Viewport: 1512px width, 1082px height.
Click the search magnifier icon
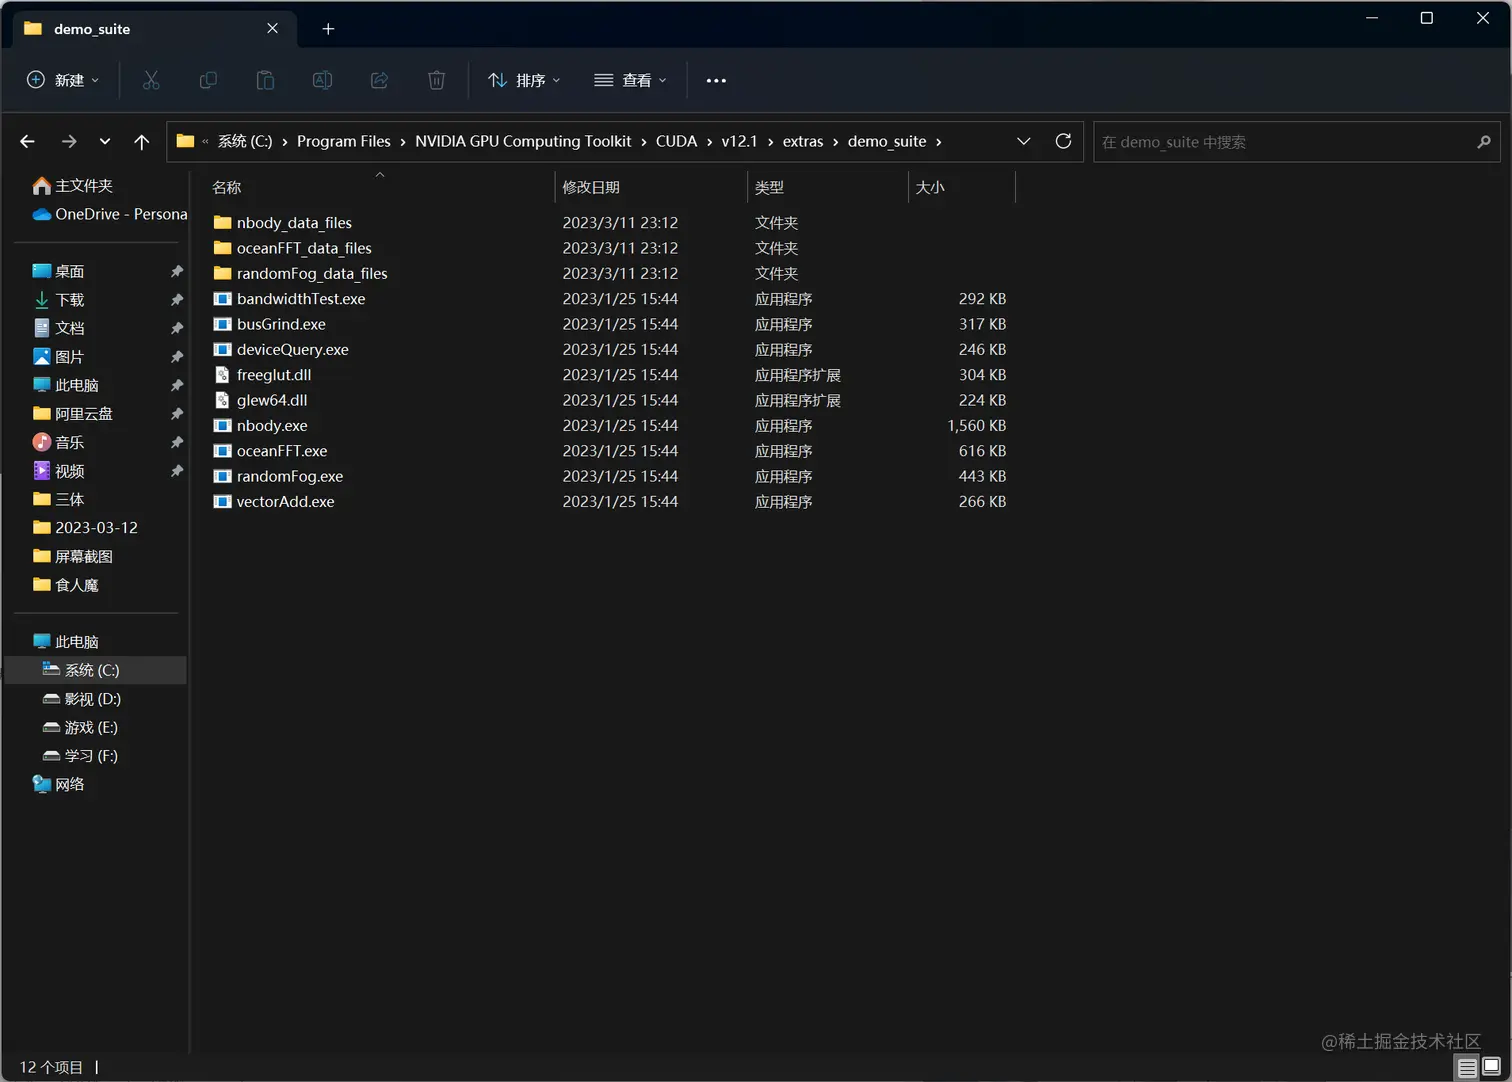click(1483, 142)
